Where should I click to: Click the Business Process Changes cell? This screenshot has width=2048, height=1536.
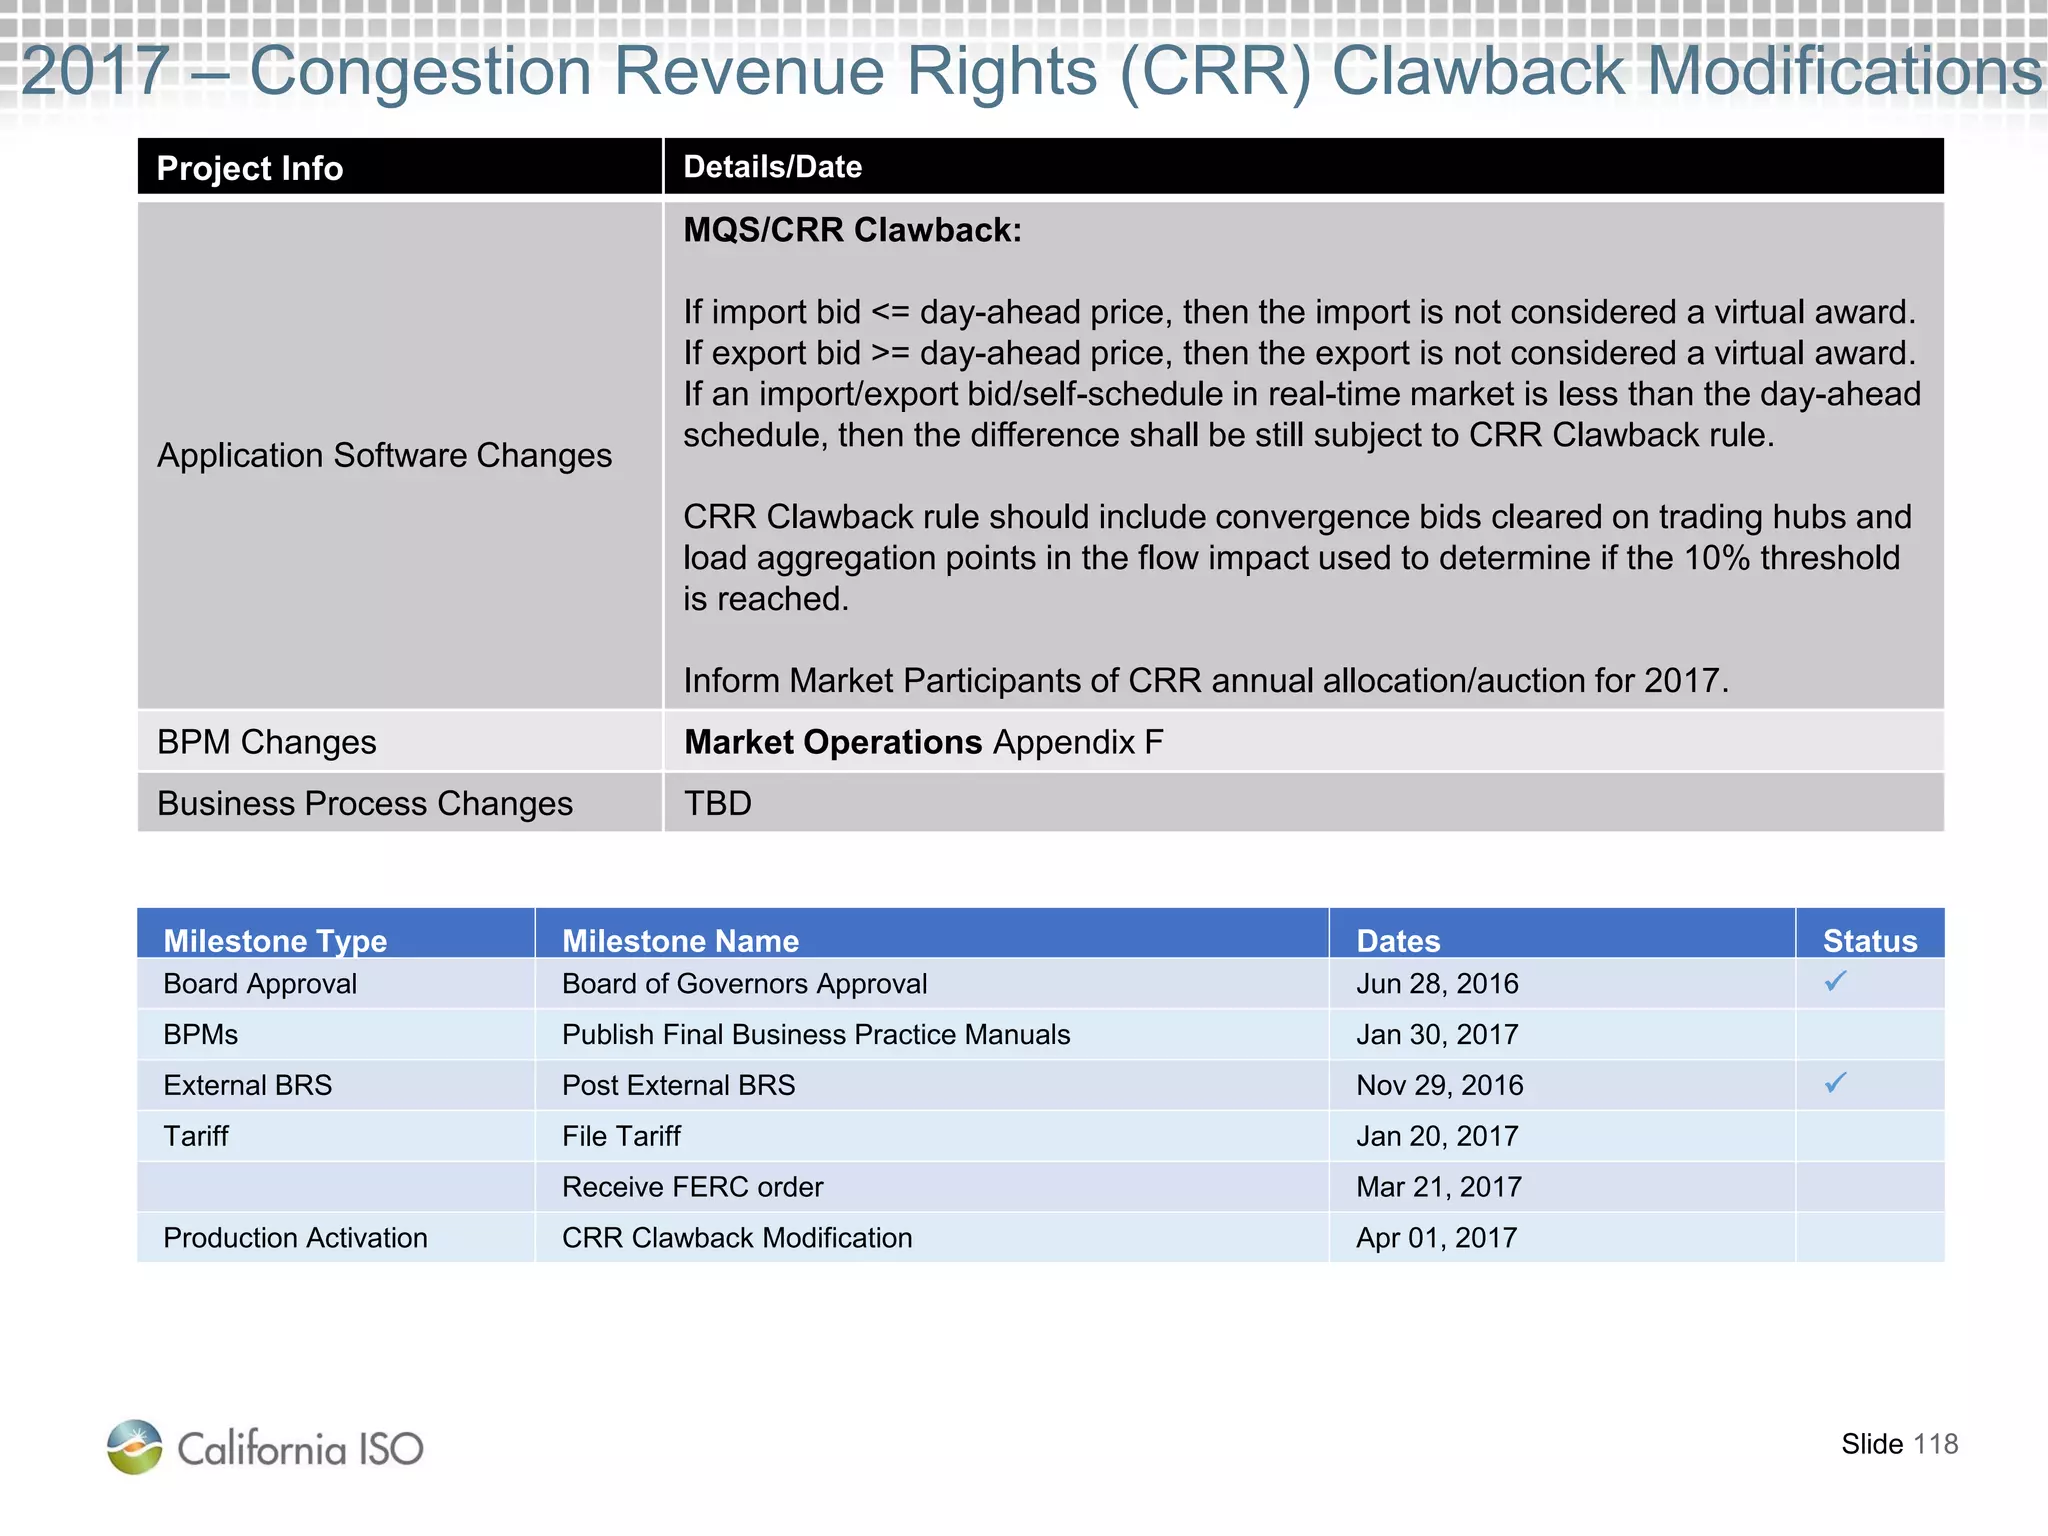pos(400,803)
